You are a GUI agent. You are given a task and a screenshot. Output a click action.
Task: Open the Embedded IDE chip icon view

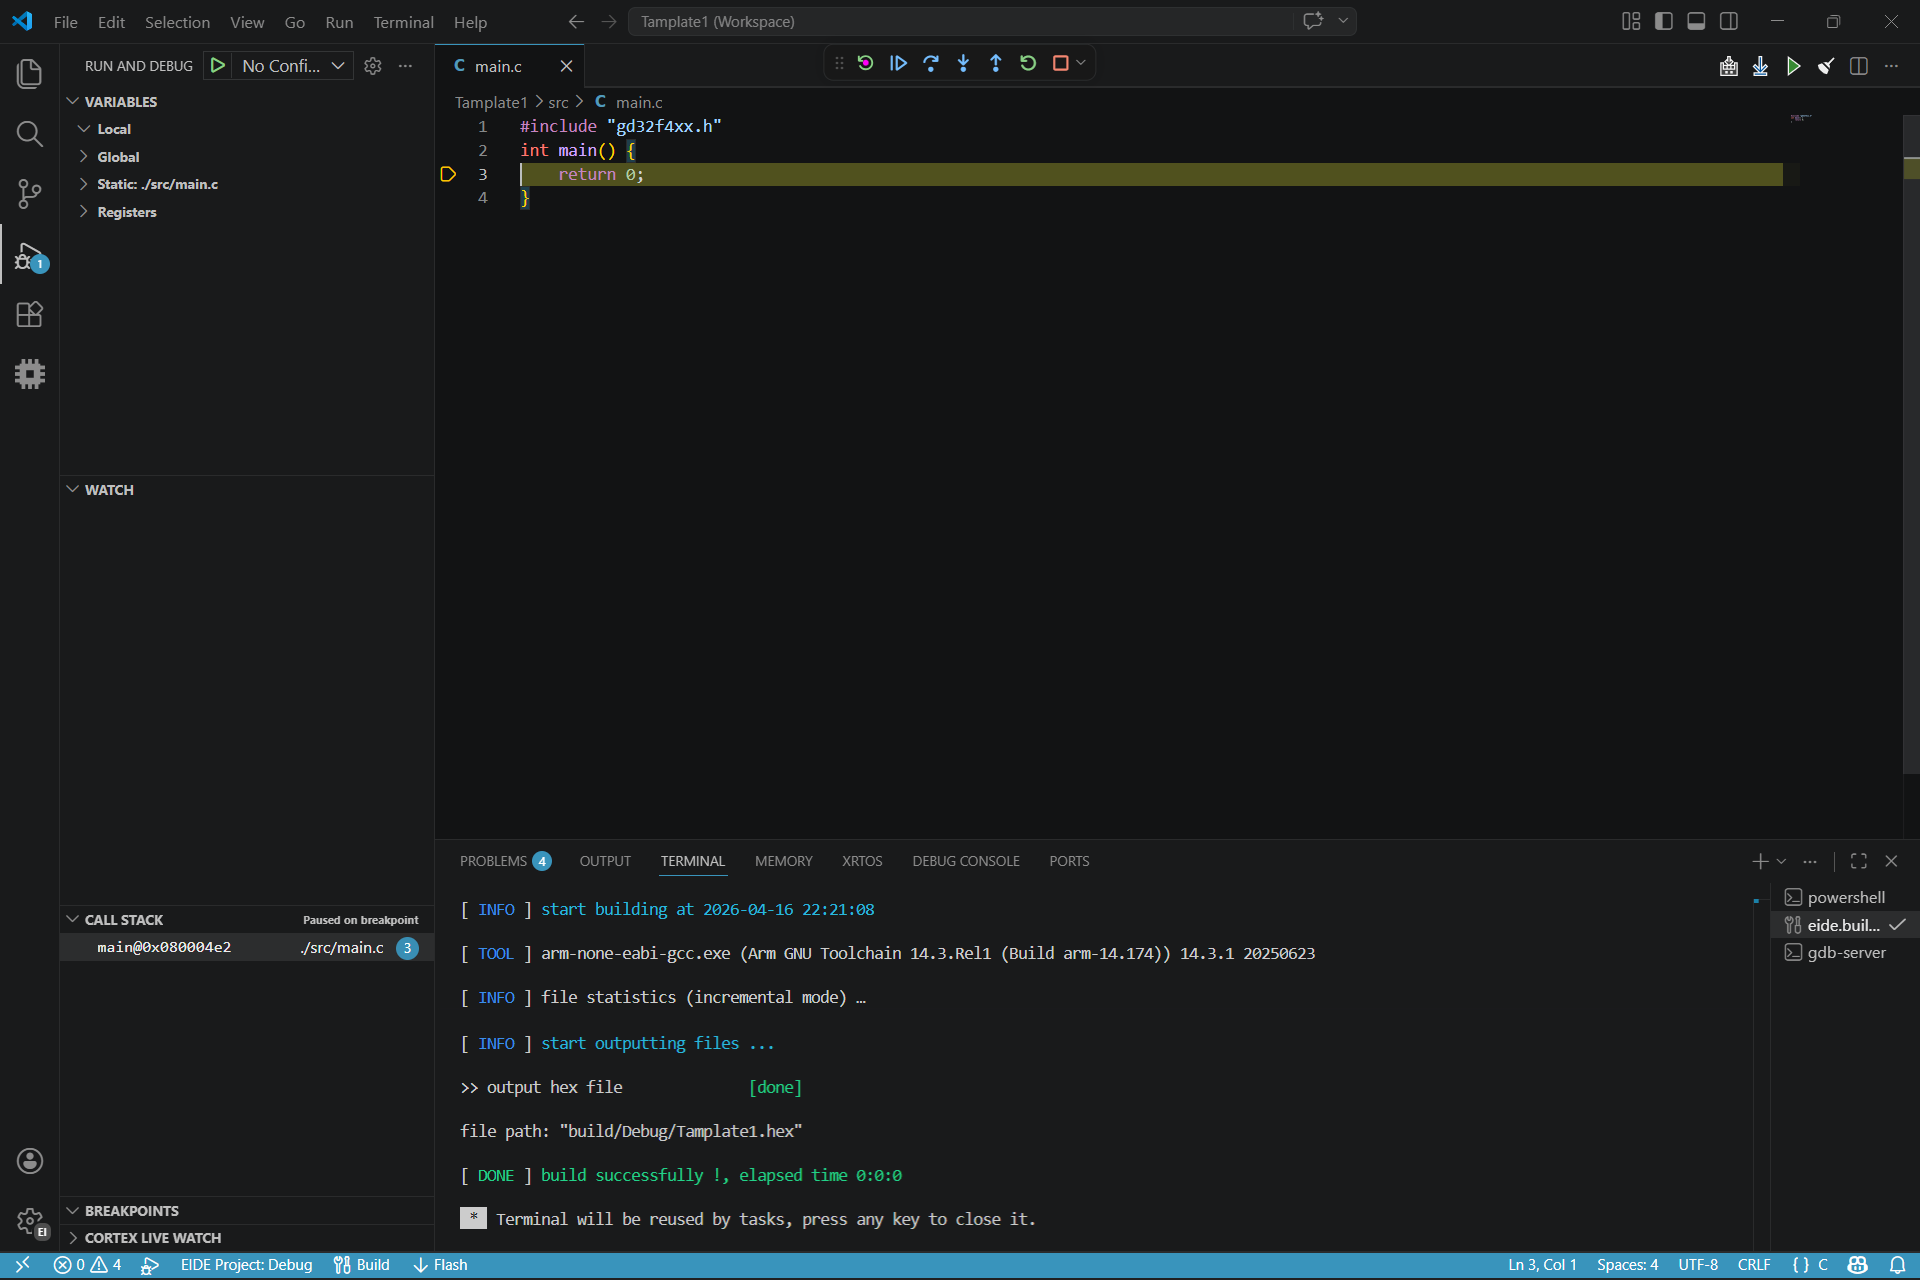click(x=30, y=374)
